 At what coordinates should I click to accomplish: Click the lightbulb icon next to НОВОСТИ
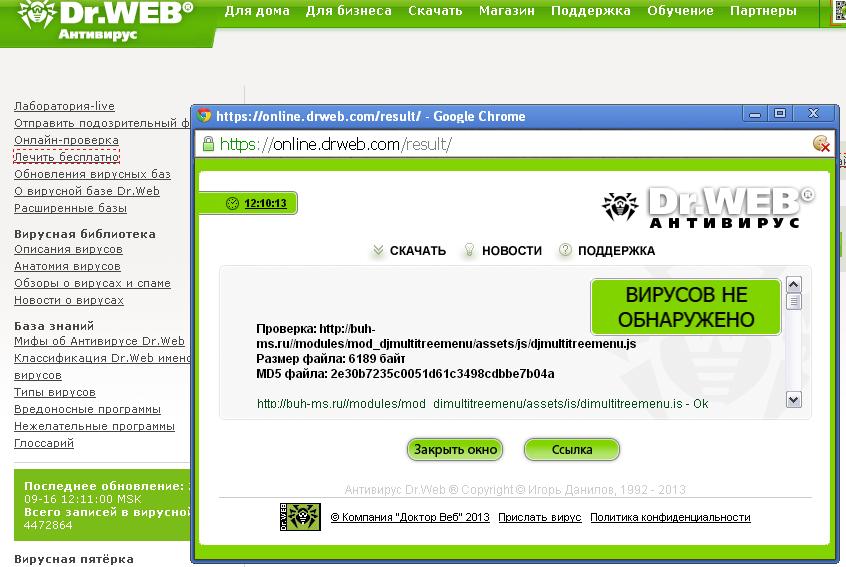point(469,250)
